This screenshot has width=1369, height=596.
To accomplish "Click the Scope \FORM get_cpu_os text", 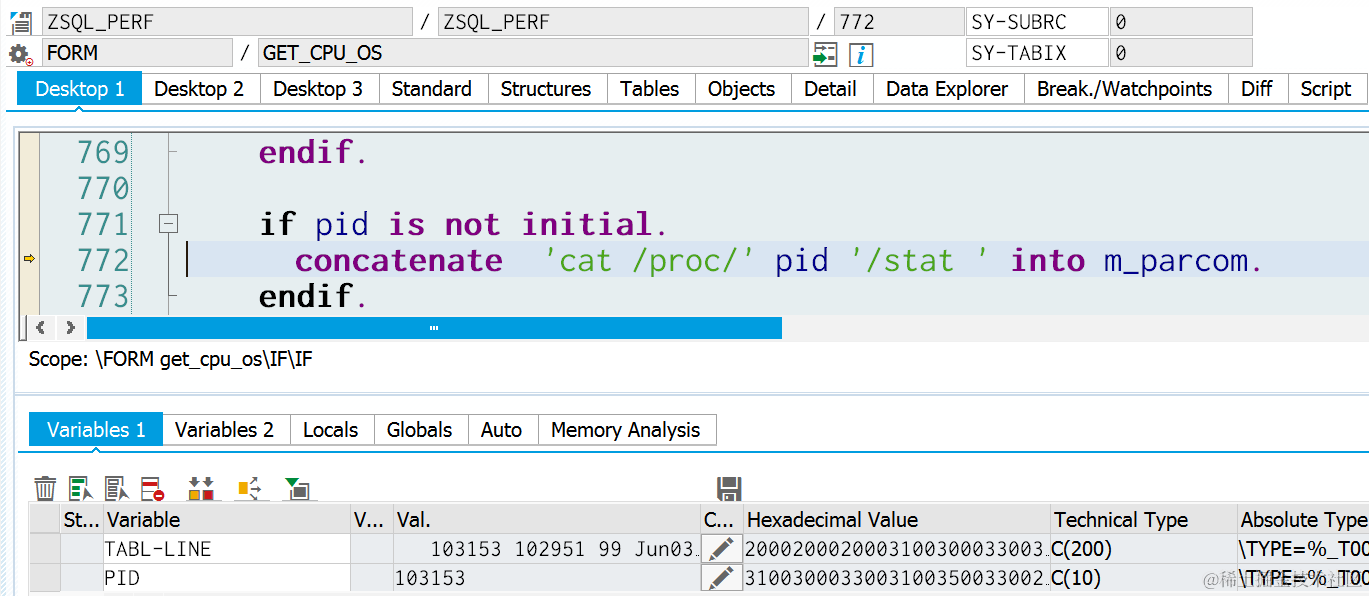I will (171, 359).
